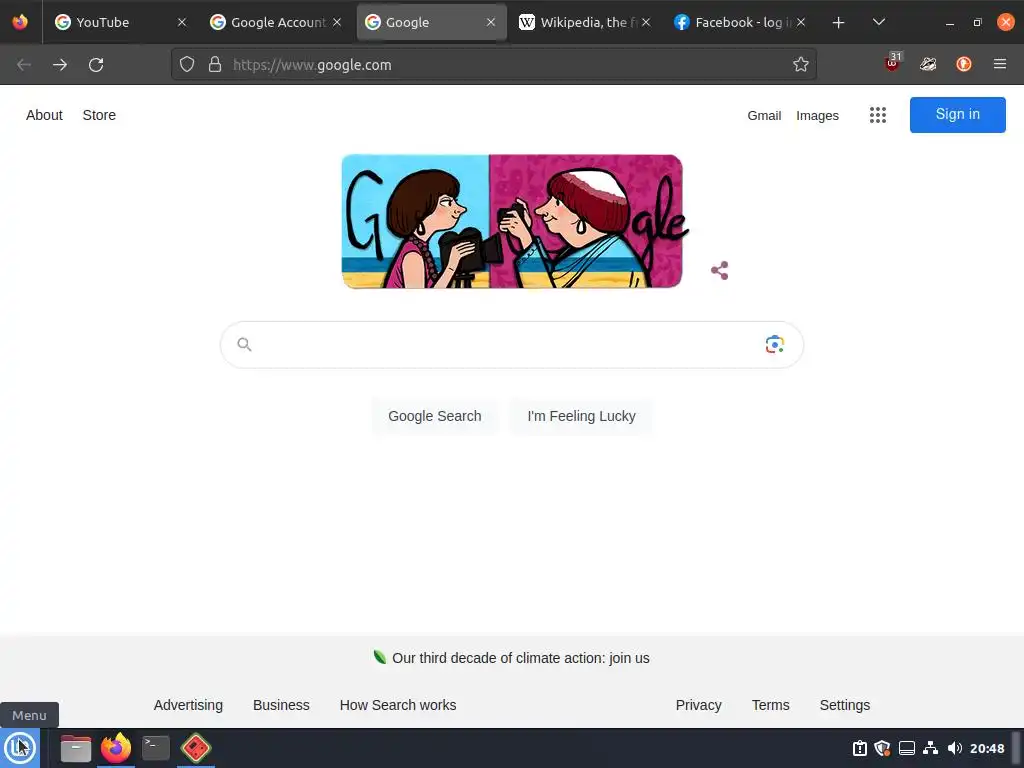Open the DuckDuckGo orange extension icon
Image resolution: width=1024 pixels, height=768 pixels.
[964, 64]
